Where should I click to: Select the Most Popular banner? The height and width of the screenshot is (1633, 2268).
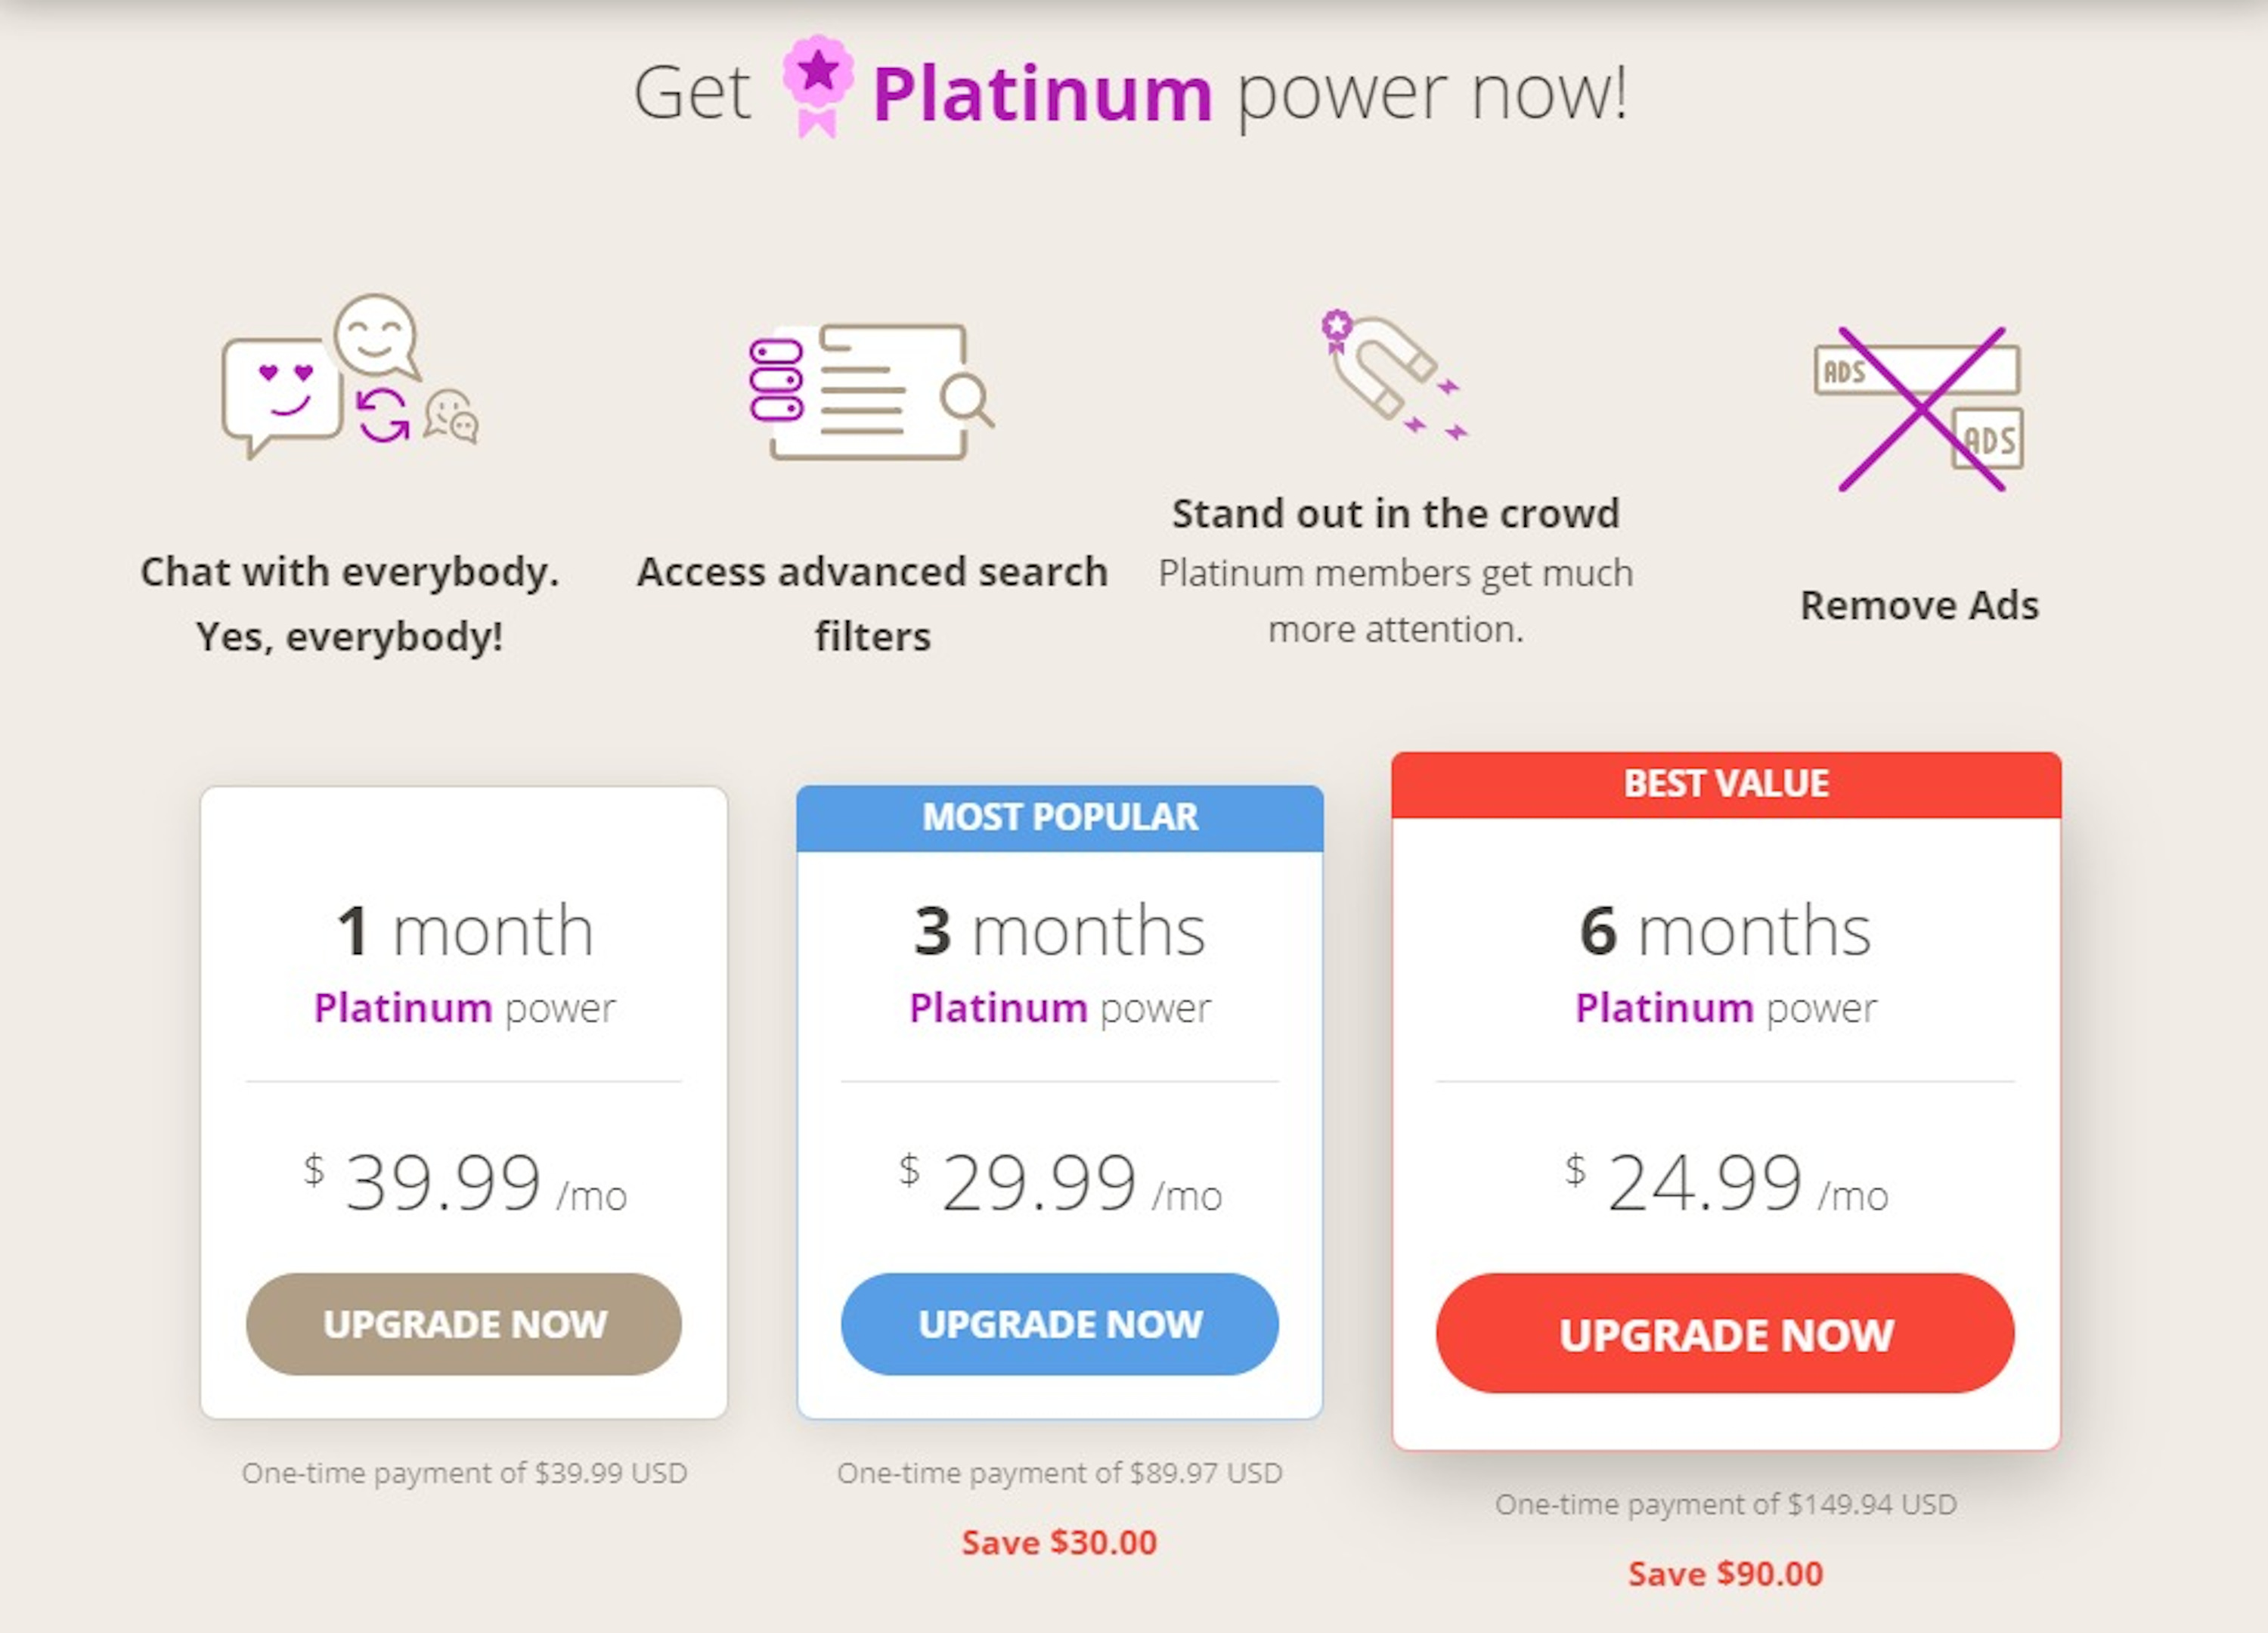(x=1059, y=817)
